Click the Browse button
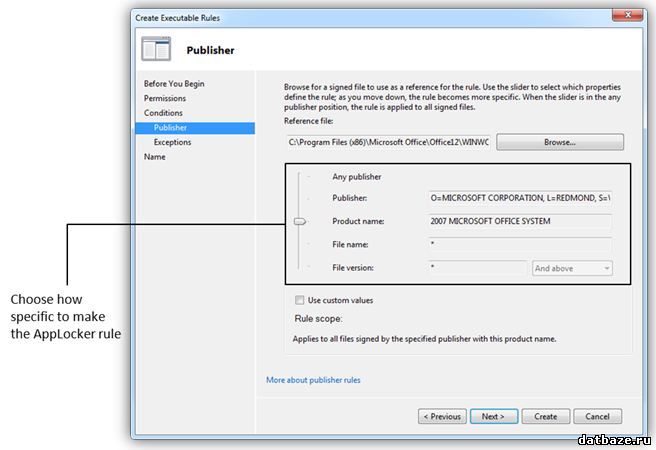Screen dimensions: 656x450 tap(559, 143)
